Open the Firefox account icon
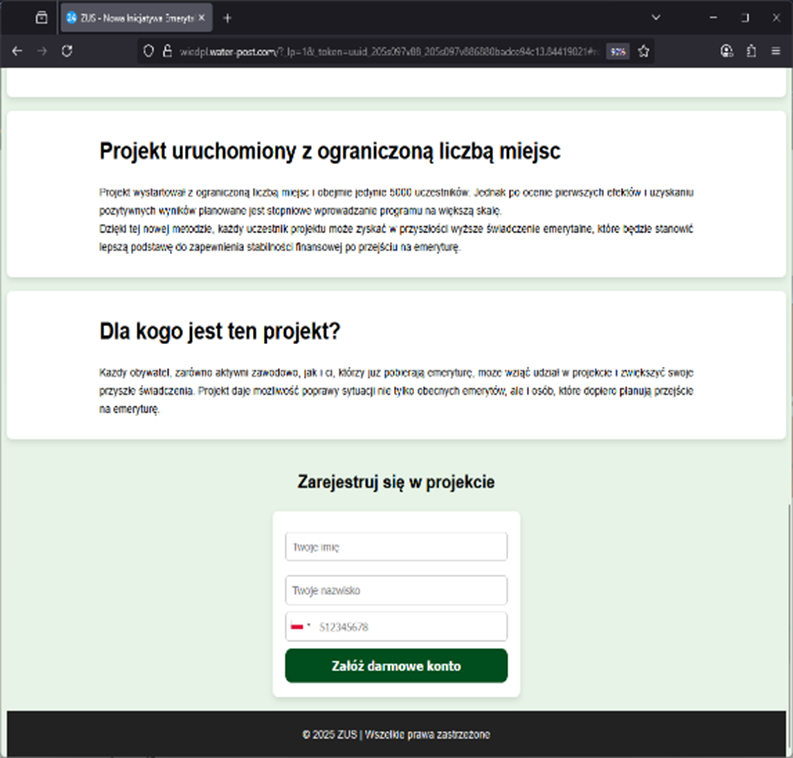Image resolution: width=793 pixels, height=758 pixels. click(x=726, y=51)
